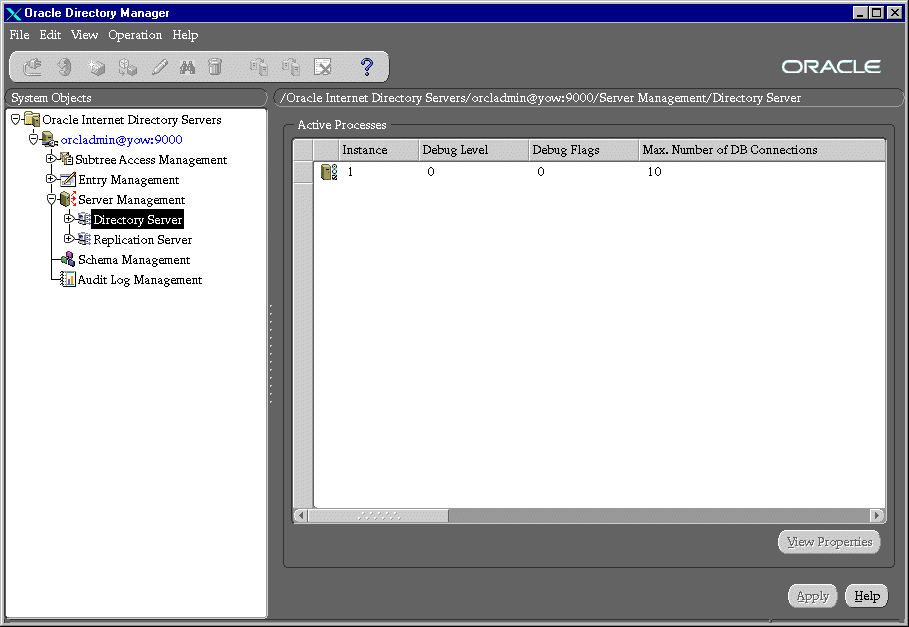Click the View Properties button
Viewport: 909px width, 627px height.
[829, 542]
